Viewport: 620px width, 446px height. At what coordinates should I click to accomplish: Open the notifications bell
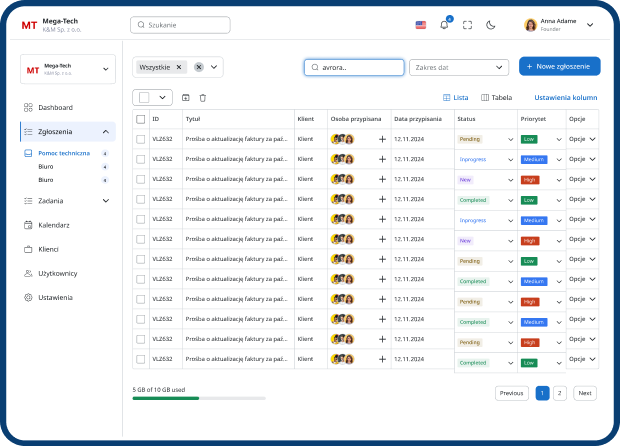[x=444, y=25]
